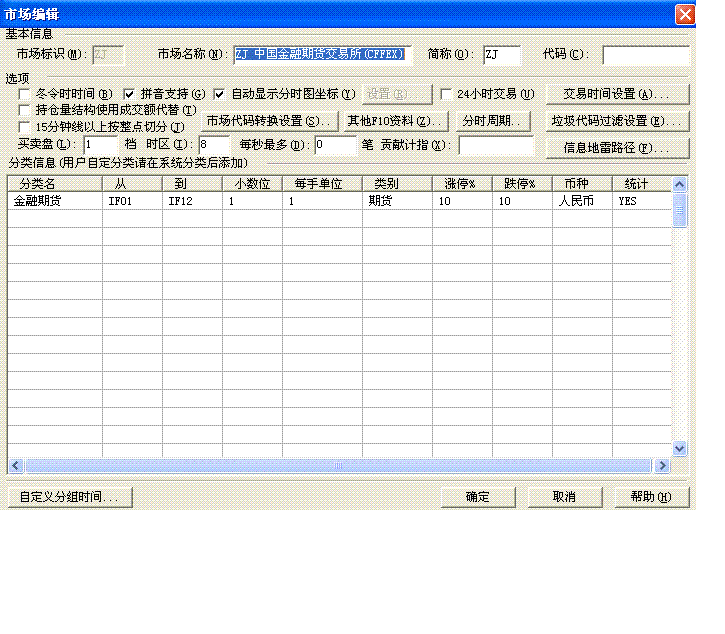
Task: Open 垃圾代码过滤设置 dialog
Action: [x=617, y=121]
